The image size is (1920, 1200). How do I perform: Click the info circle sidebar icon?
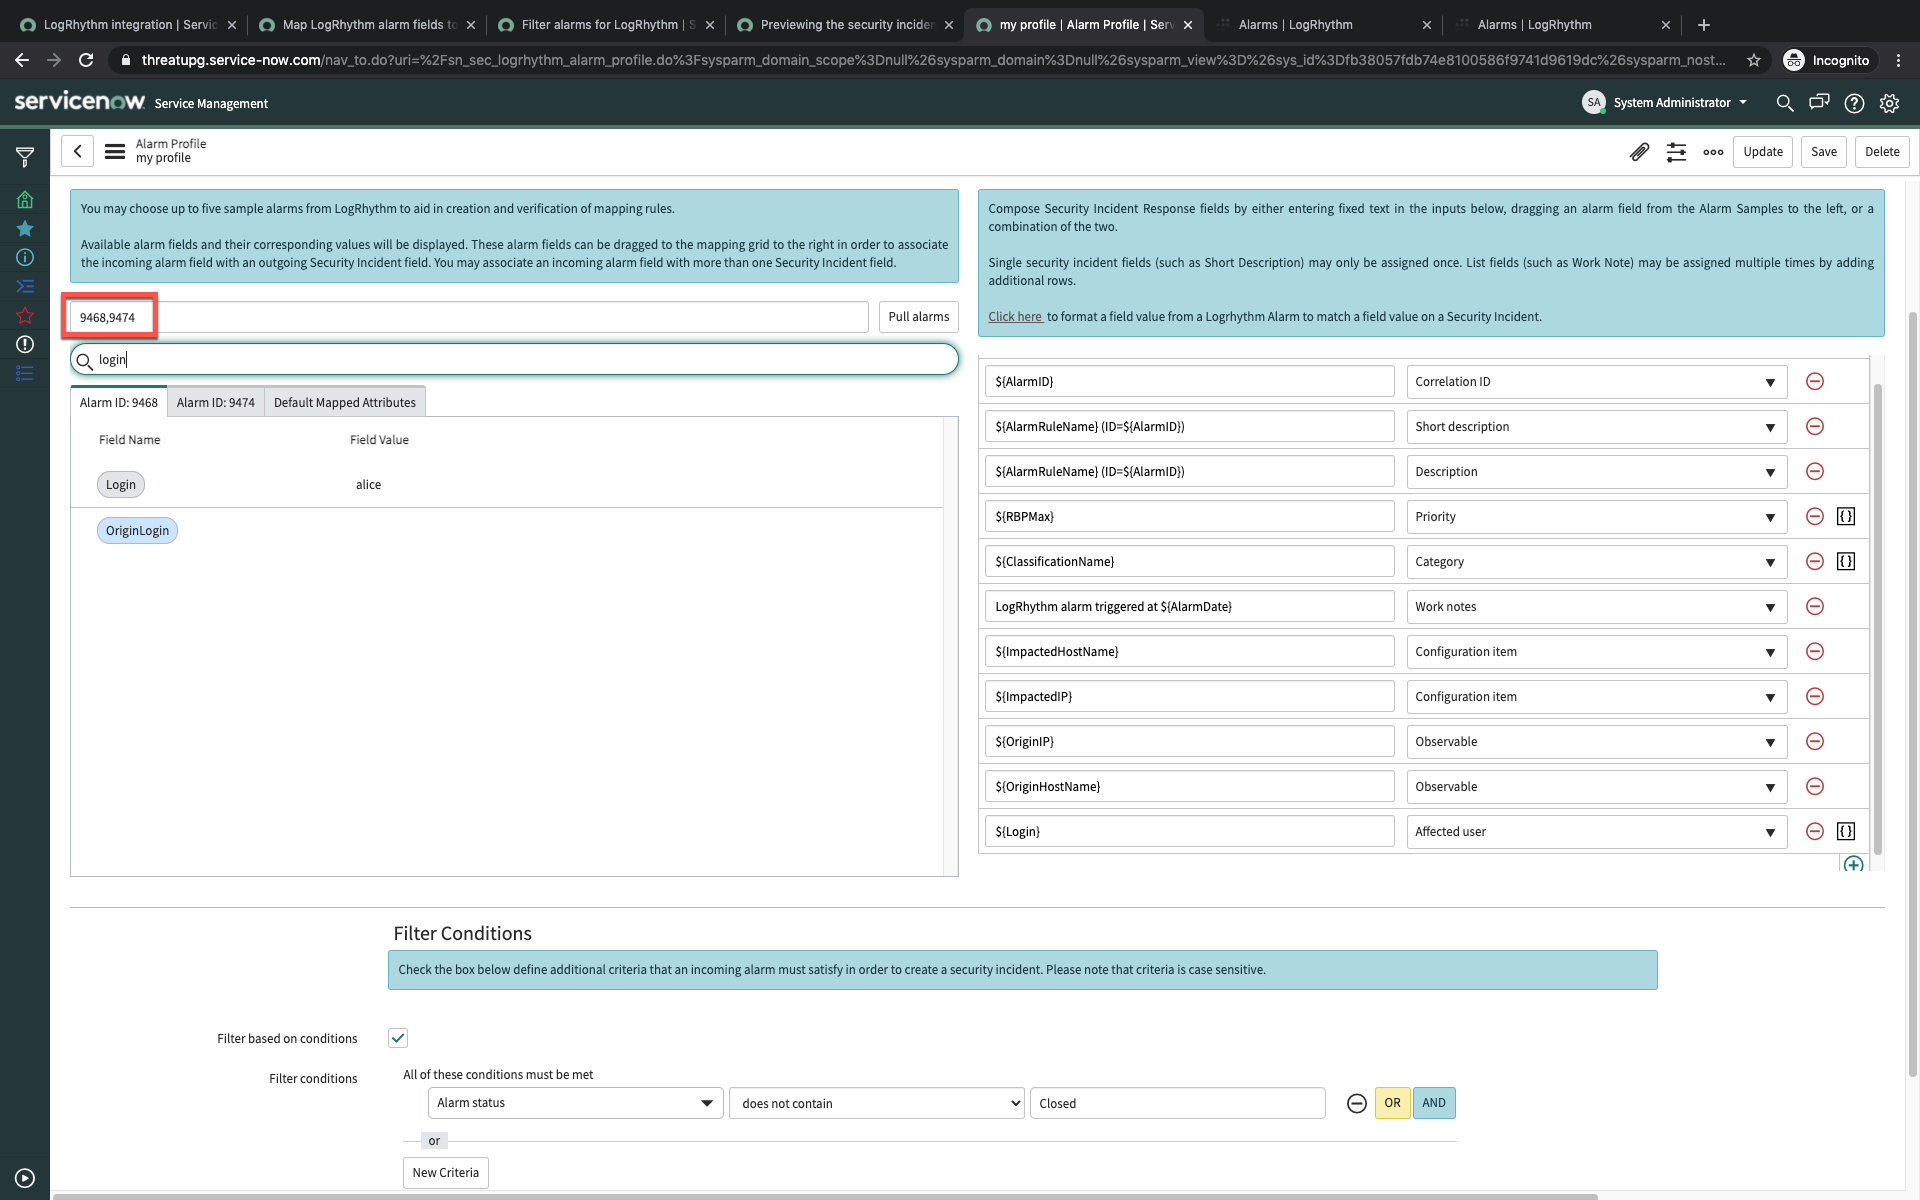point(25,258)
